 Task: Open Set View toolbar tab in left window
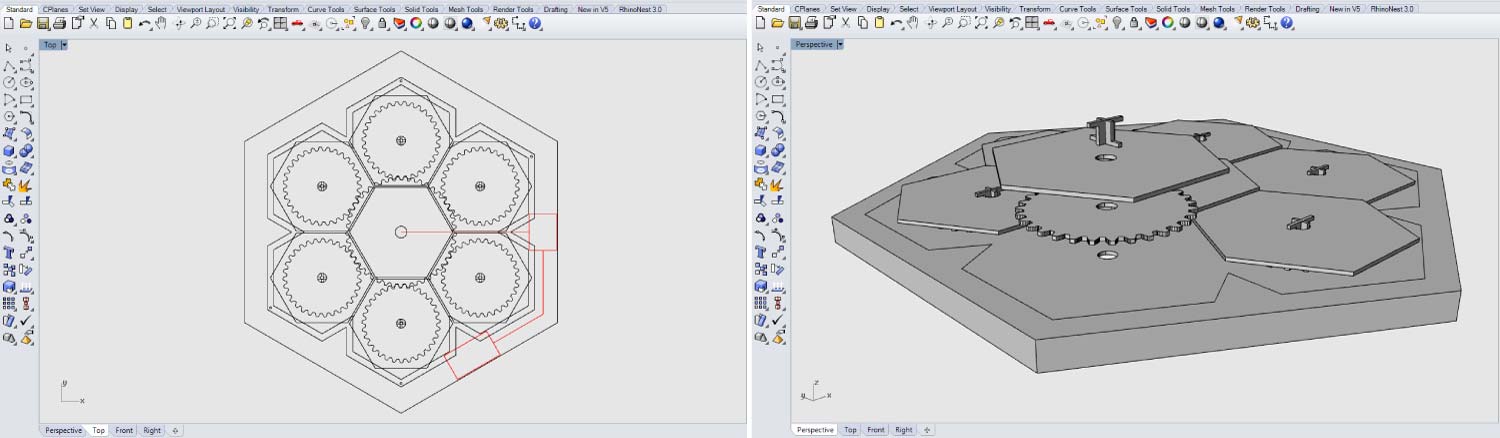(x=91, y=9)
